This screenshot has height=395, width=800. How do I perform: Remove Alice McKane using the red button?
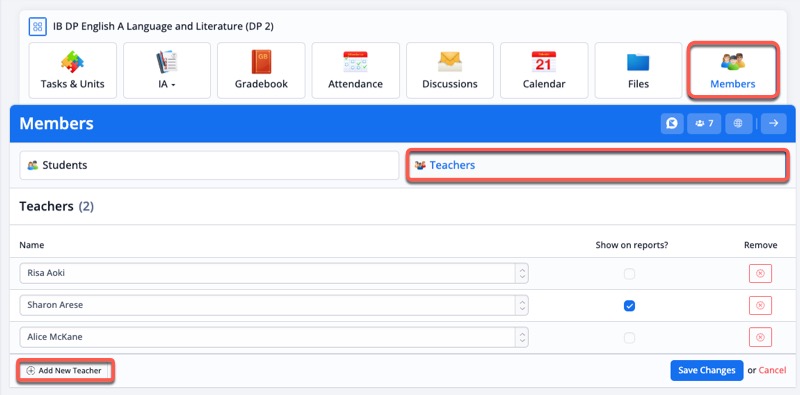(x=760, y=337)
